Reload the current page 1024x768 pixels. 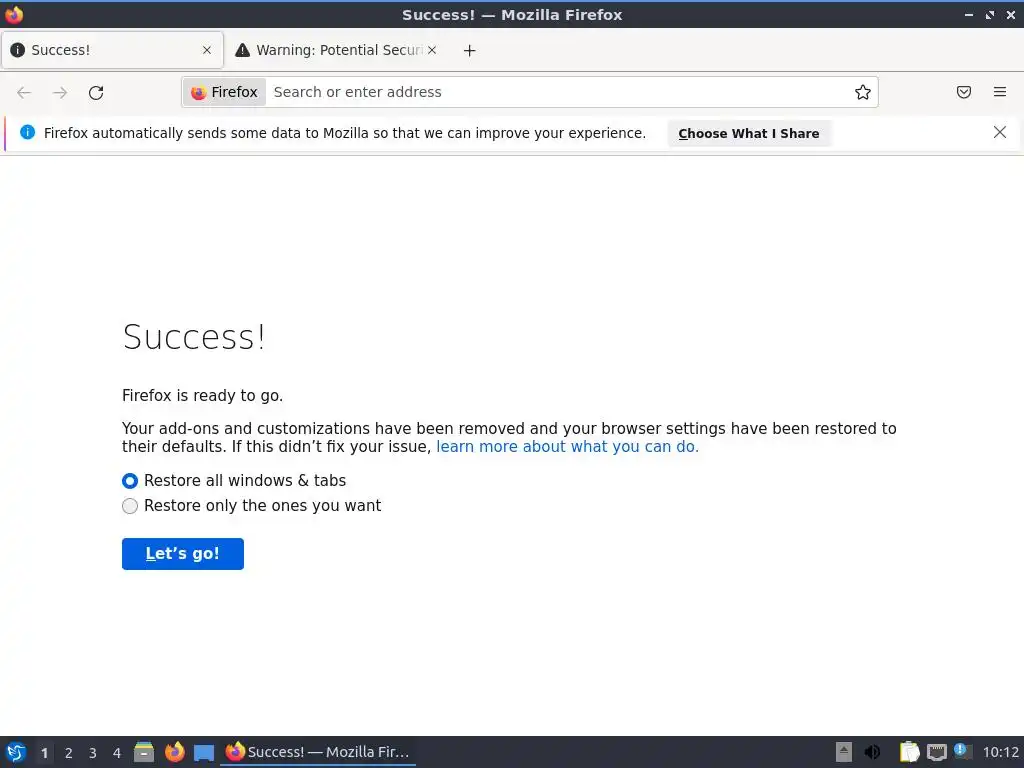tap(96, 93)
